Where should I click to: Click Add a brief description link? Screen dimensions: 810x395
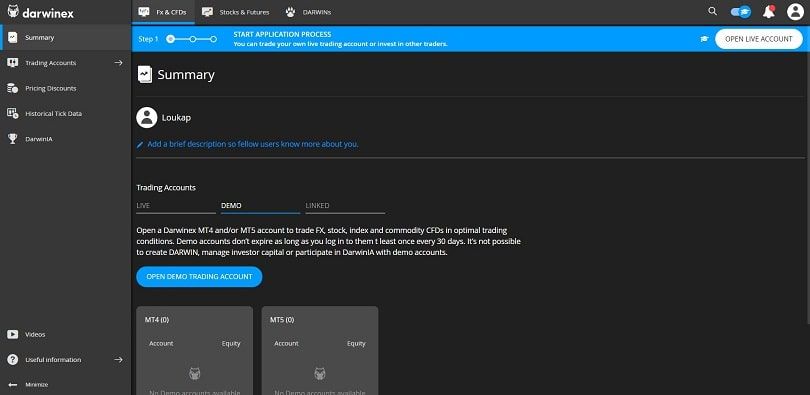[253, 144]
